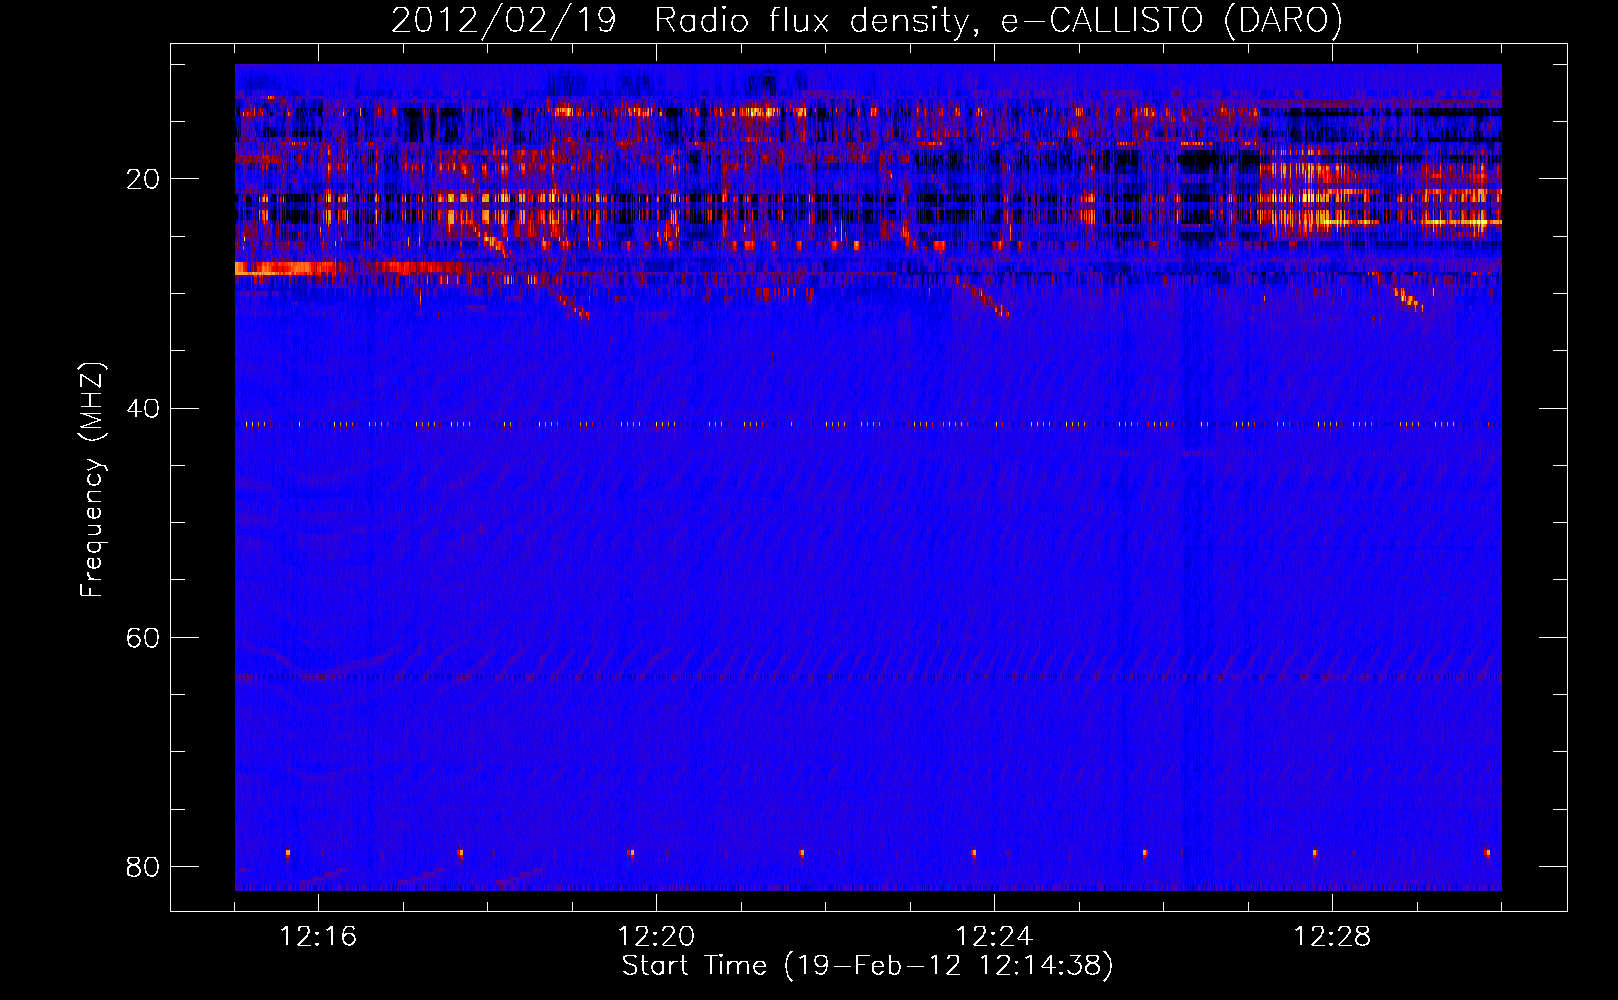Click the 20 MHz frequency tick label
This screenshot has height=1000, width=1618.
click(x=143, y=180)
